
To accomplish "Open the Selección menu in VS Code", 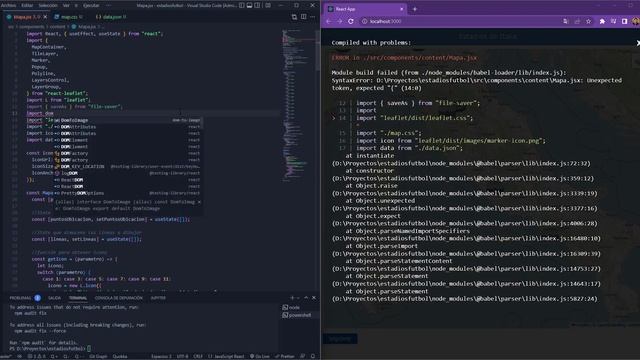I will point(48,5).
